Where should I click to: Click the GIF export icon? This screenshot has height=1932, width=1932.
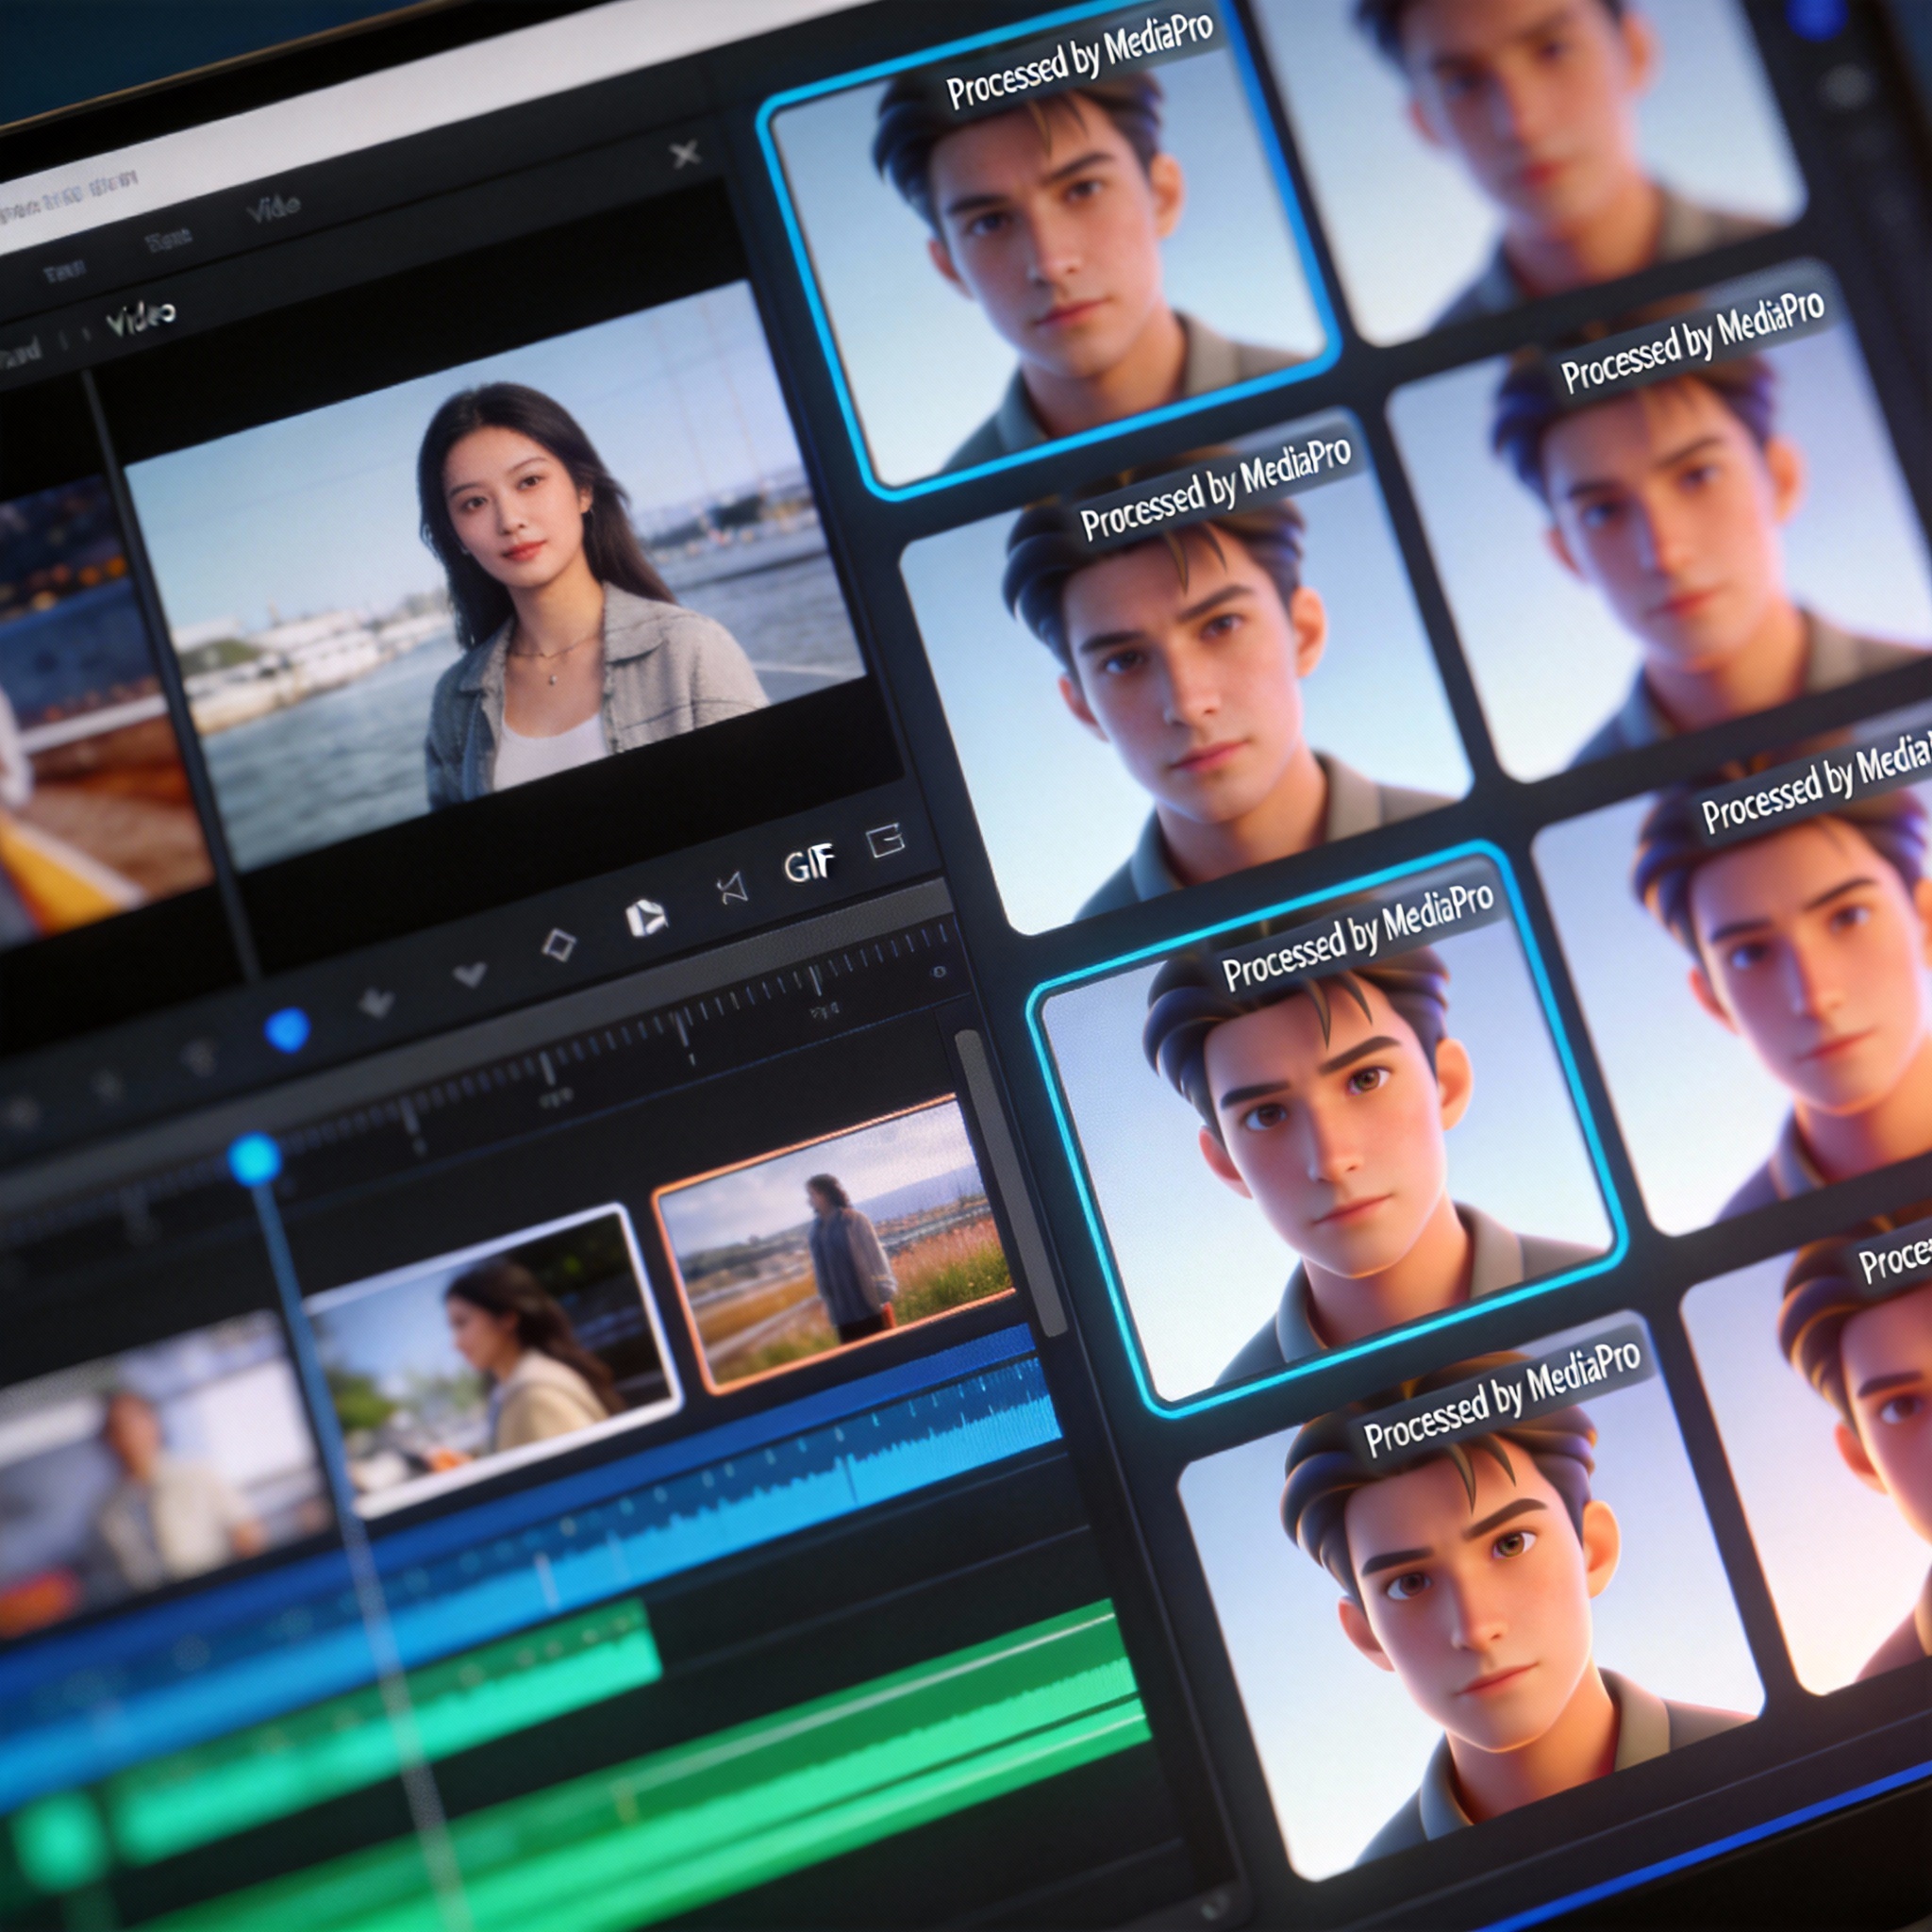[808, 863]
